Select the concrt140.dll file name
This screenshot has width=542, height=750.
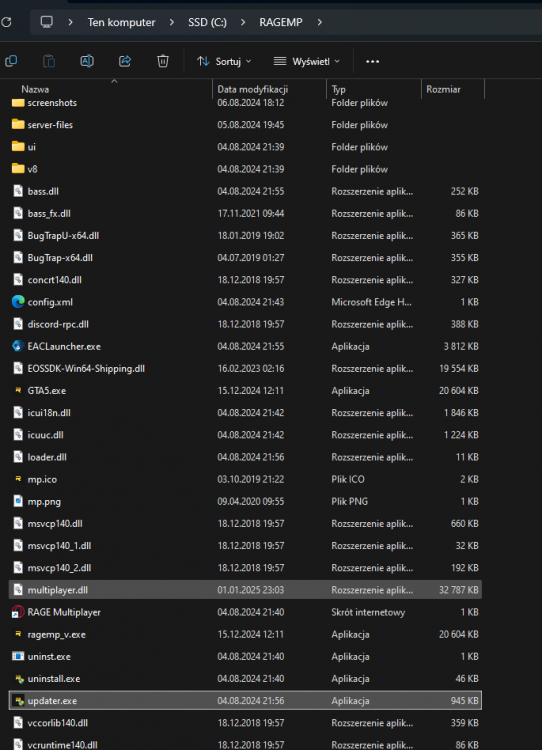[x=55, y=280]
